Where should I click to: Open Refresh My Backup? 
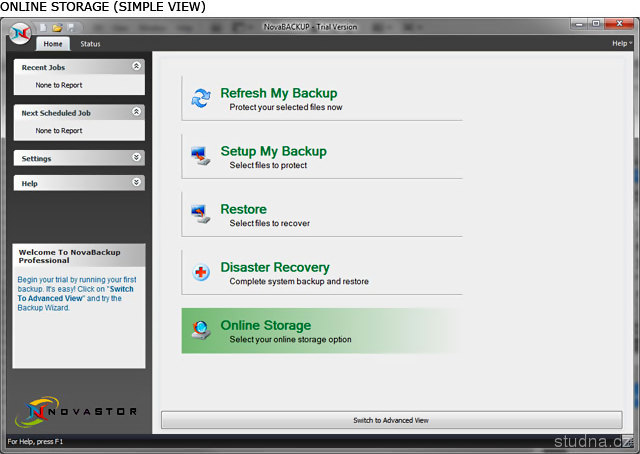(x=322, y=98)
